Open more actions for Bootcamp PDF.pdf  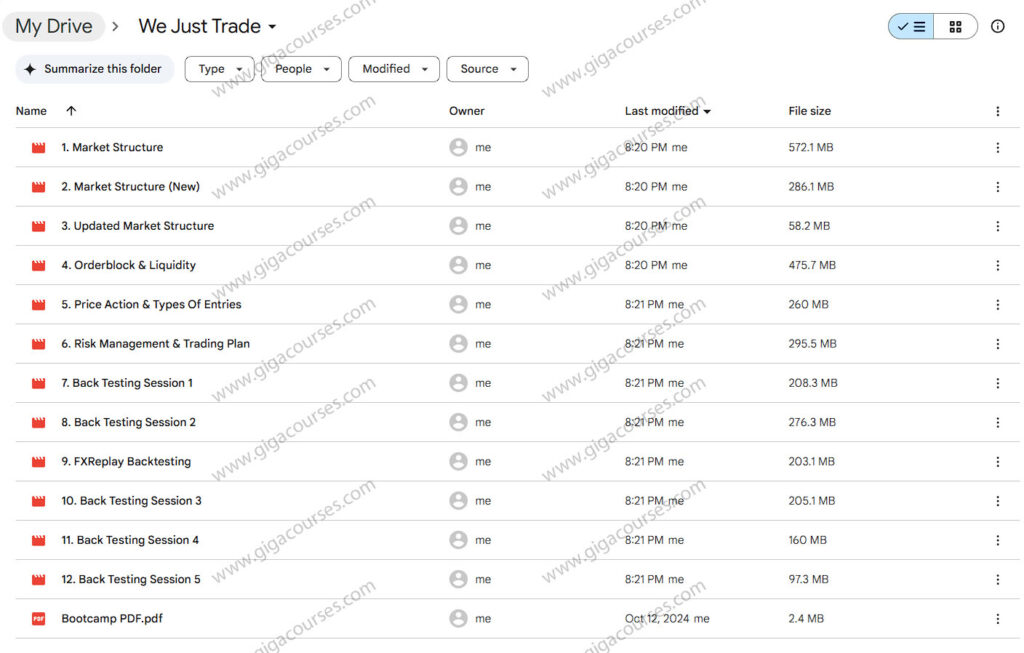point(997,619)
